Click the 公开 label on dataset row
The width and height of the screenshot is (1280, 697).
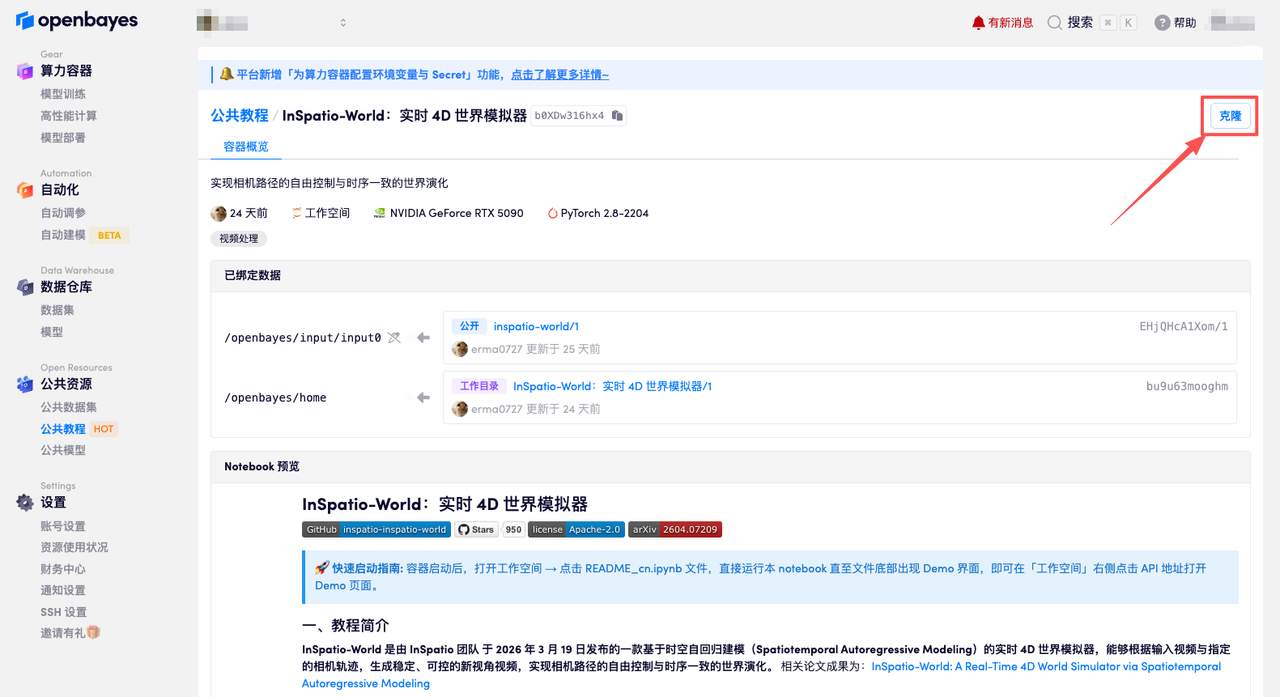469,327
